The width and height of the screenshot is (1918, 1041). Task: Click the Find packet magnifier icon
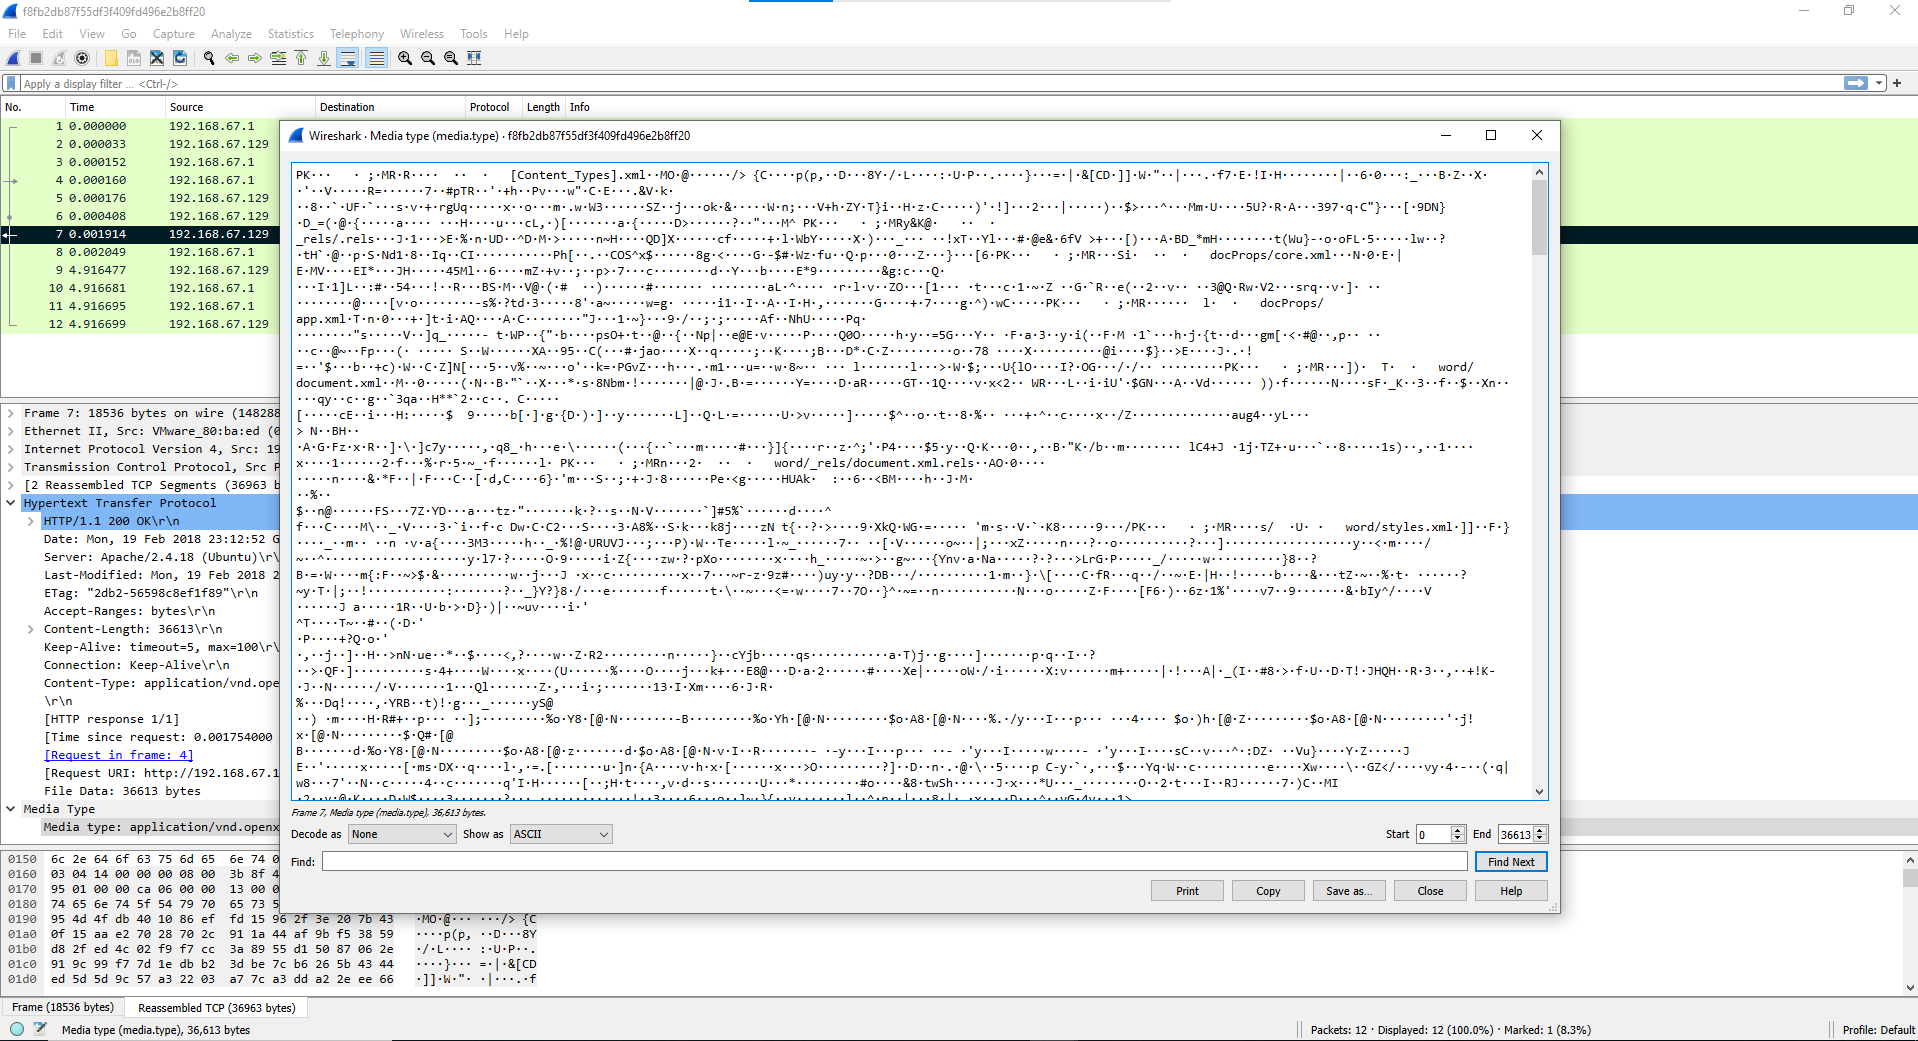pyautogui.click(x=209, y=58)
